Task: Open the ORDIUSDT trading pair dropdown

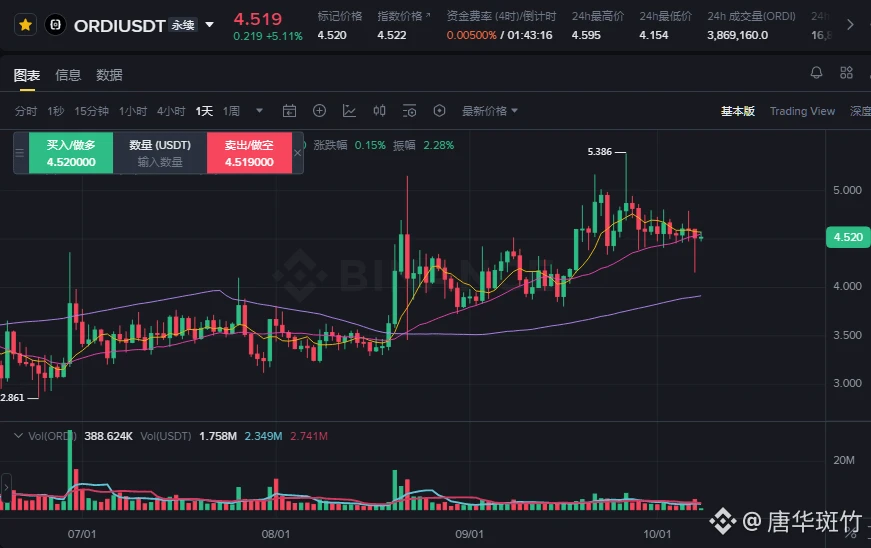Action: pyautogui.click(x=209, y=25)
